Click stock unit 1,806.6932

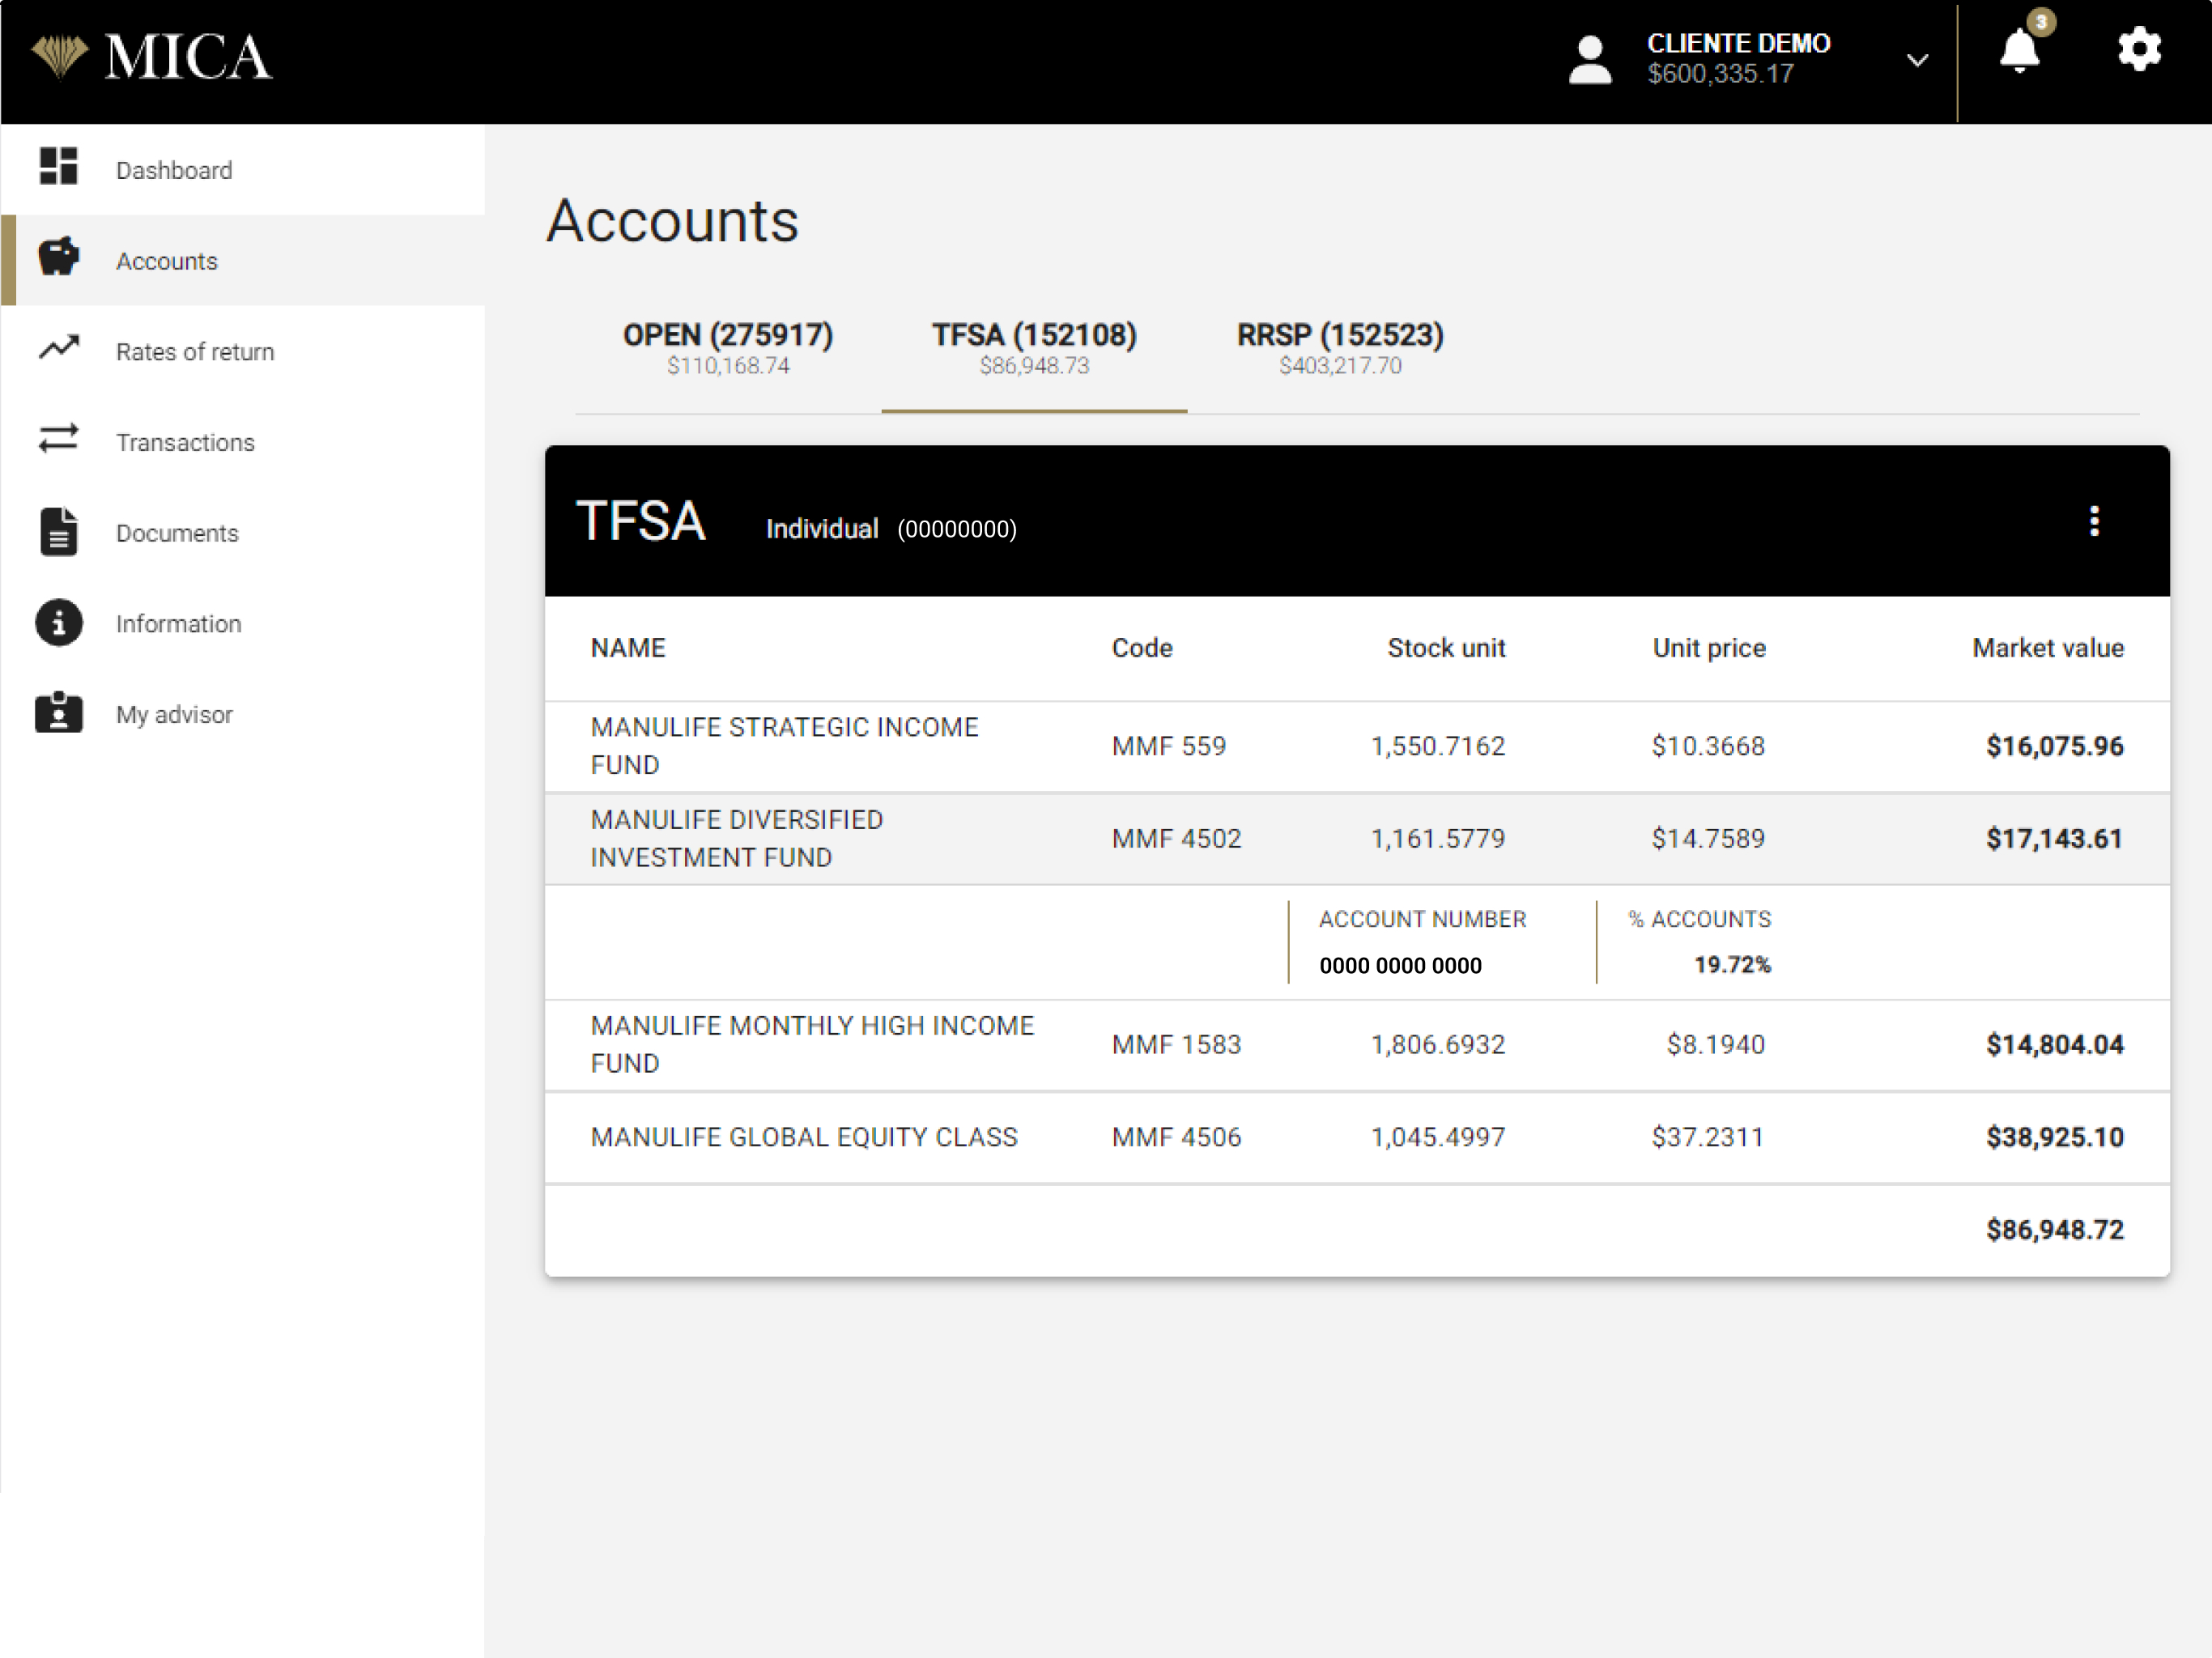1438,1045
